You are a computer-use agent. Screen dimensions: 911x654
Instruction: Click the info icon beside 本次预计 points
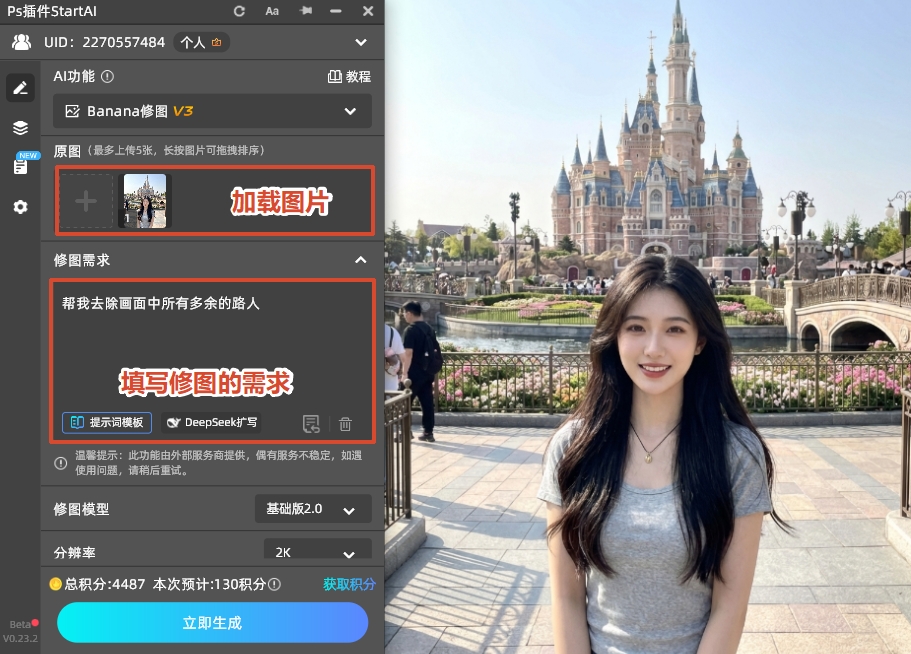click(275, 584)
